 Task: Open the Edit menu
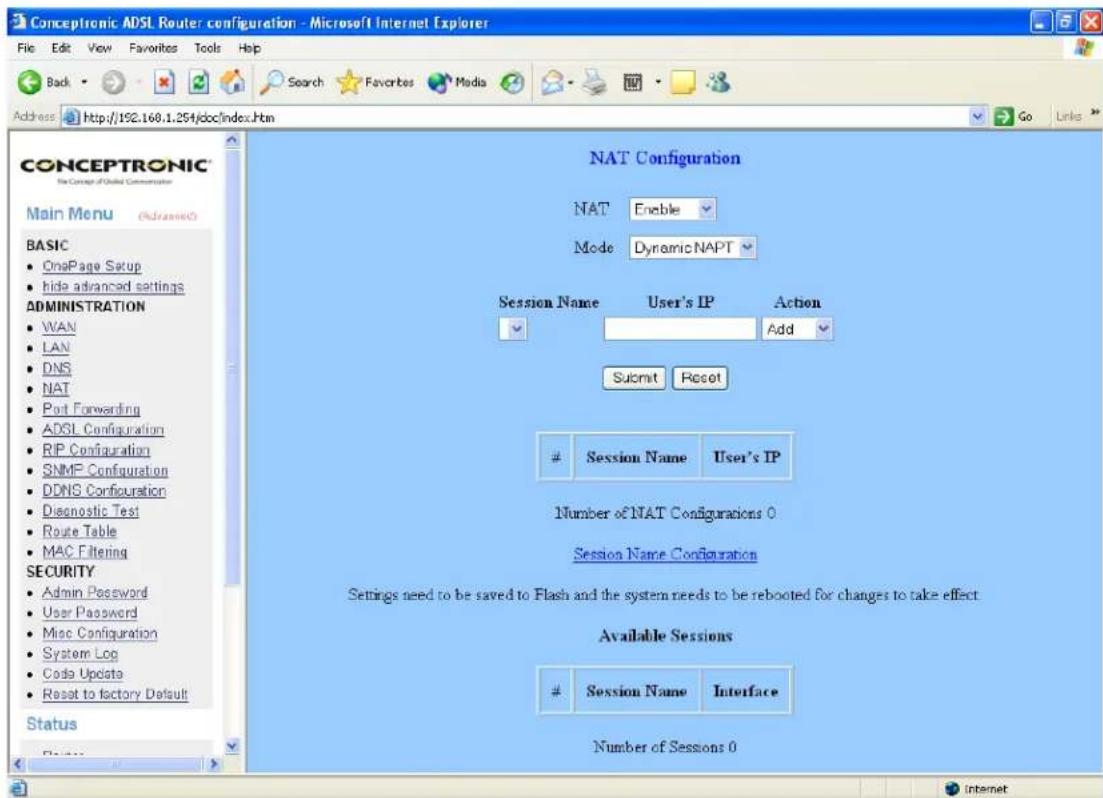click(60, 48)
